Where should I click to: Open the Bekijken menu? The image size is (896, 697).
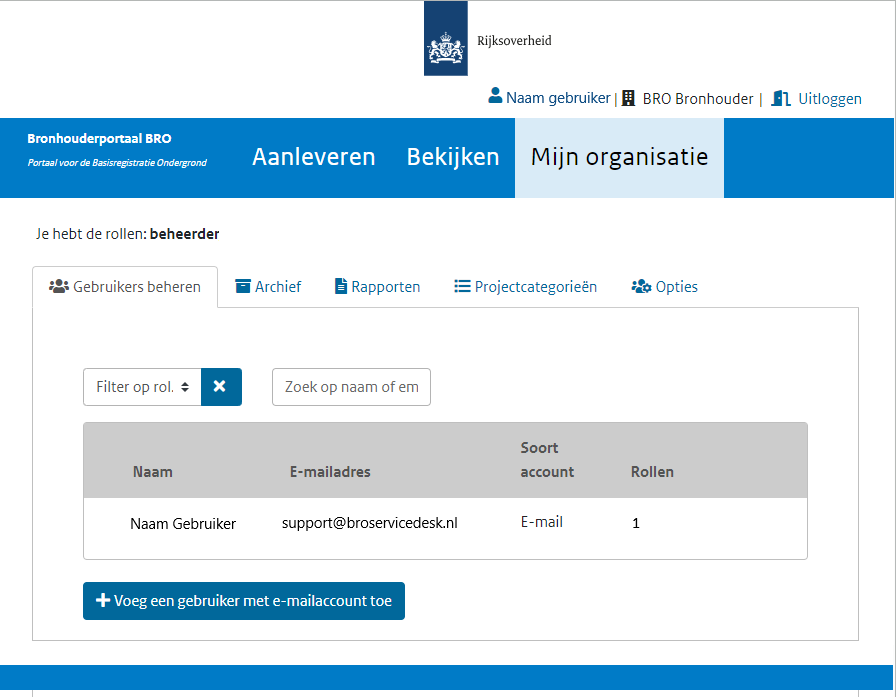452,157
